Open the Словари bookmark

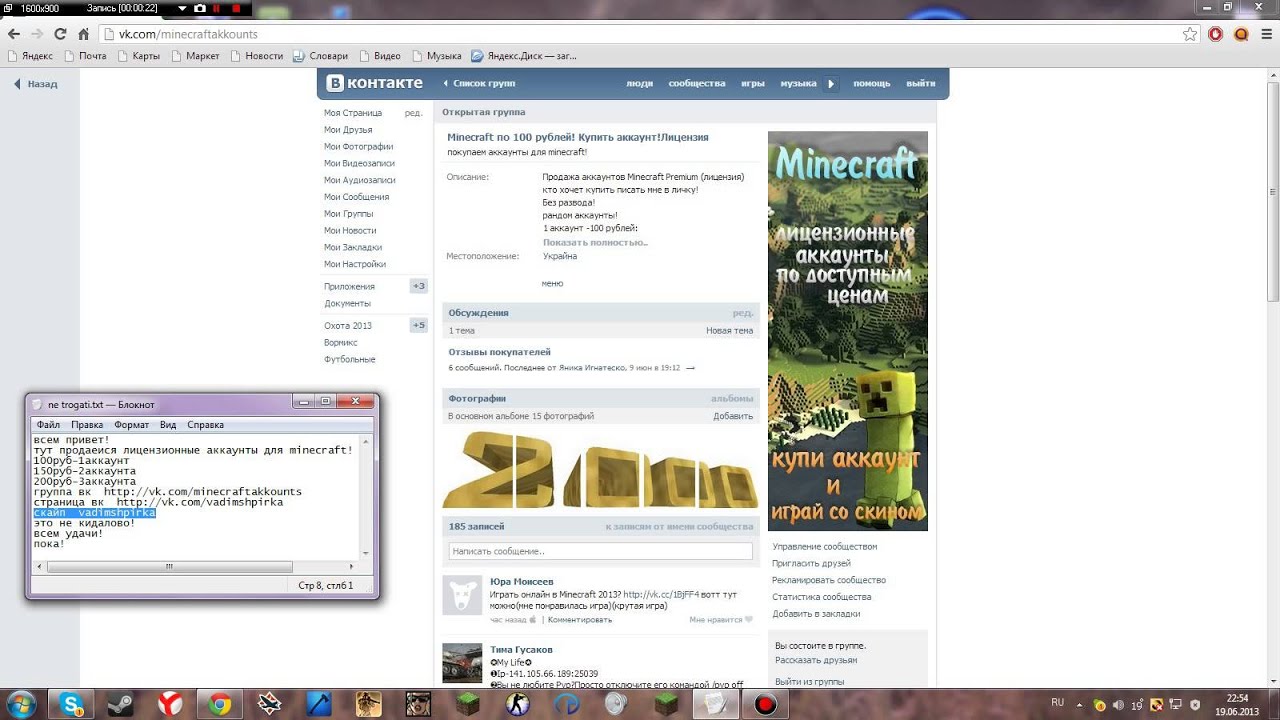320,56
